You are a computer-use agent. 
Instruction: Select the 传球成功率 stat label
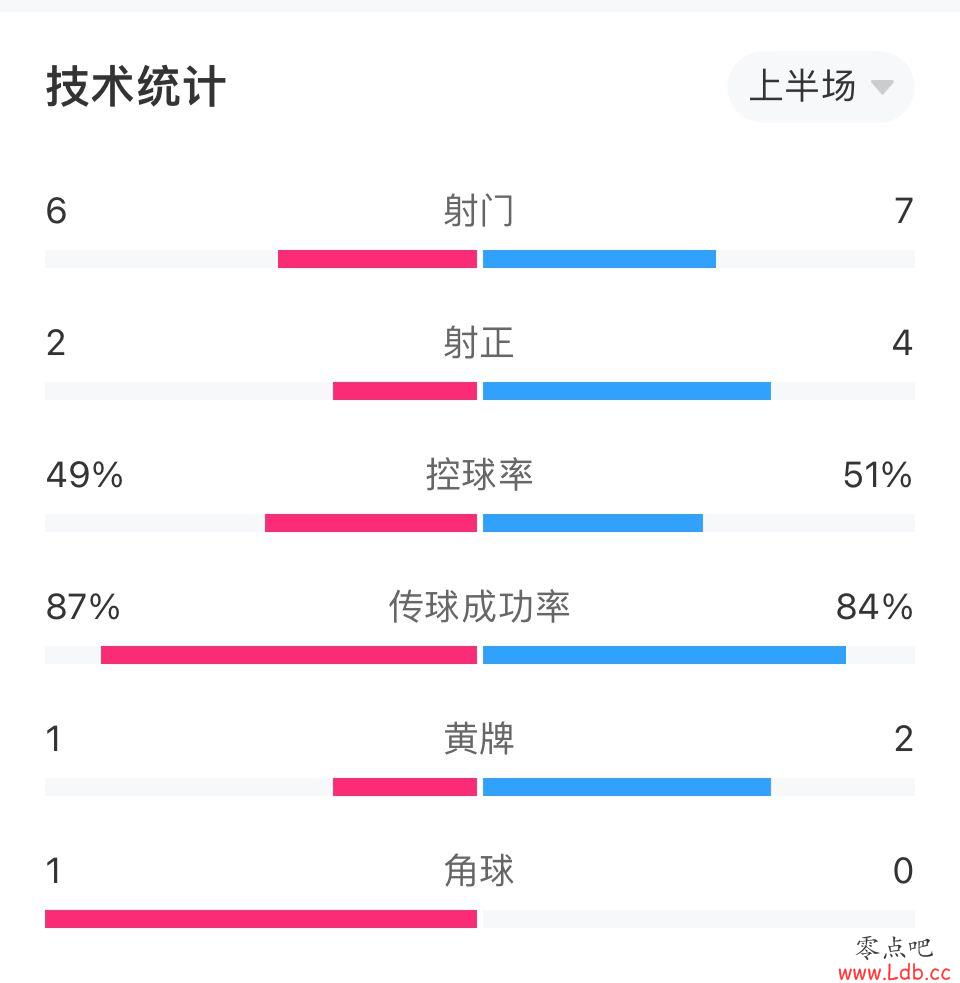pyautogui.click(x=480, y=606)
